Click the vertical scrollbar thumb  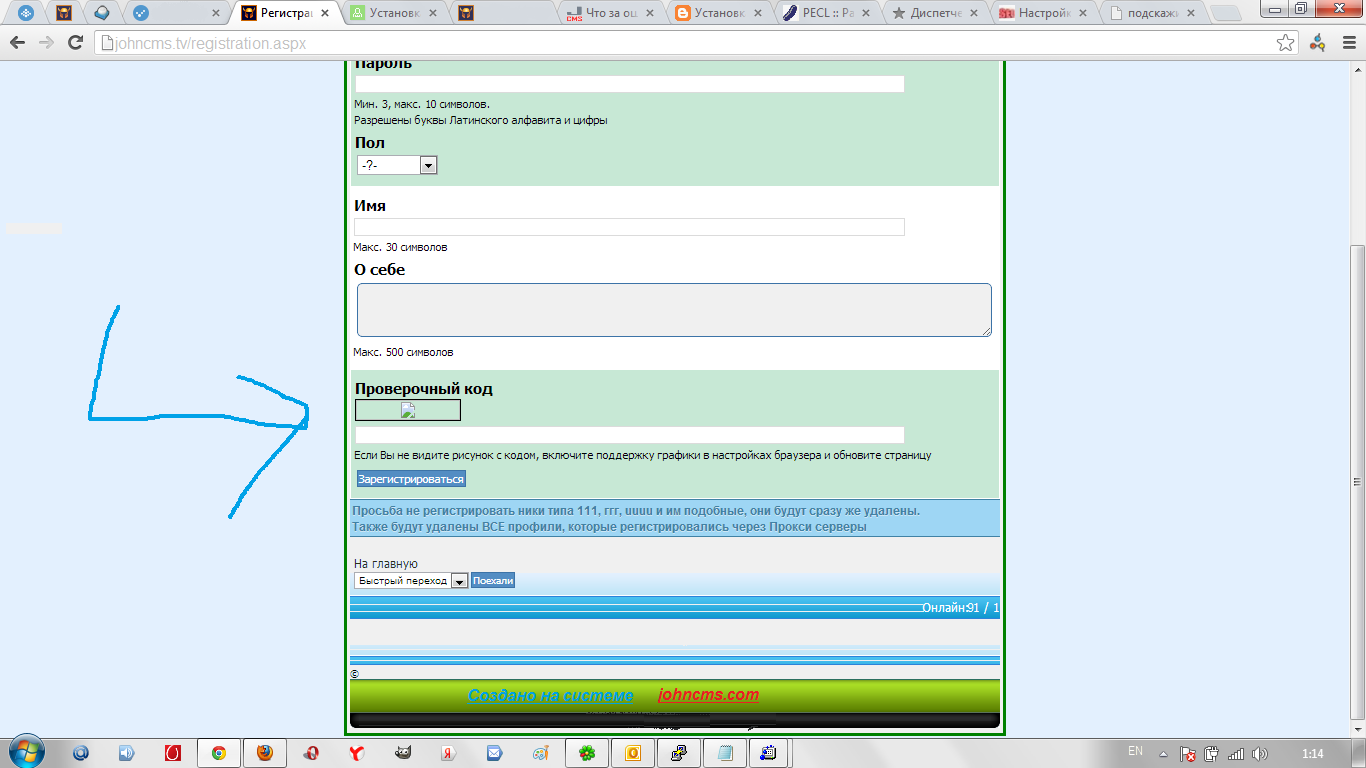click(1357, 481)
